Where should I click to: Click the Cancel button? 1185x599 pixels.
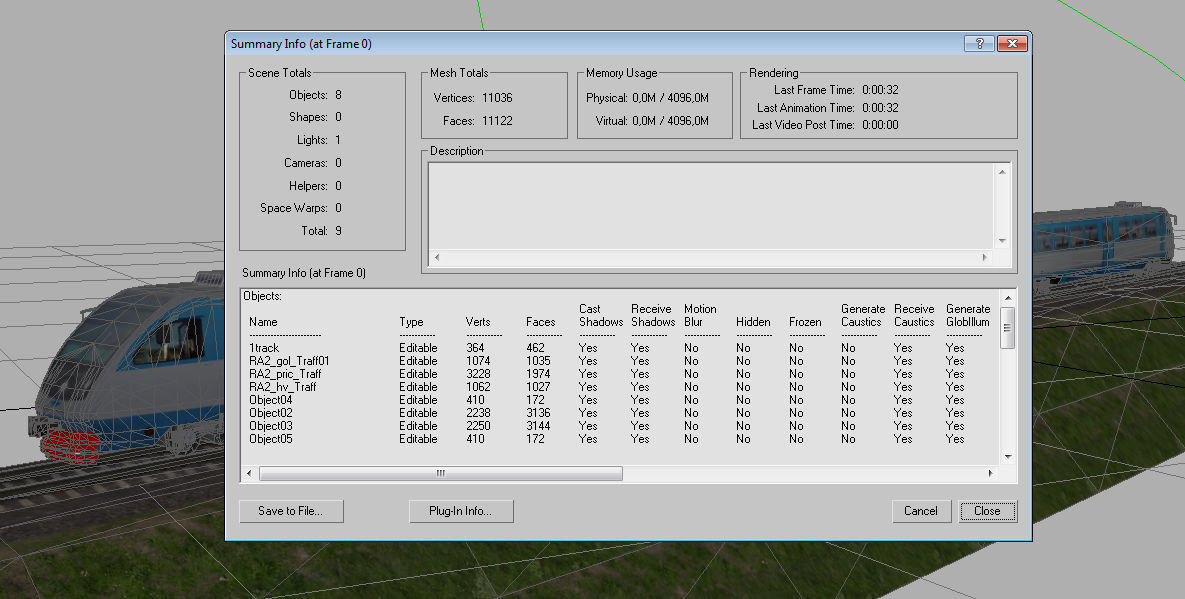920,511
